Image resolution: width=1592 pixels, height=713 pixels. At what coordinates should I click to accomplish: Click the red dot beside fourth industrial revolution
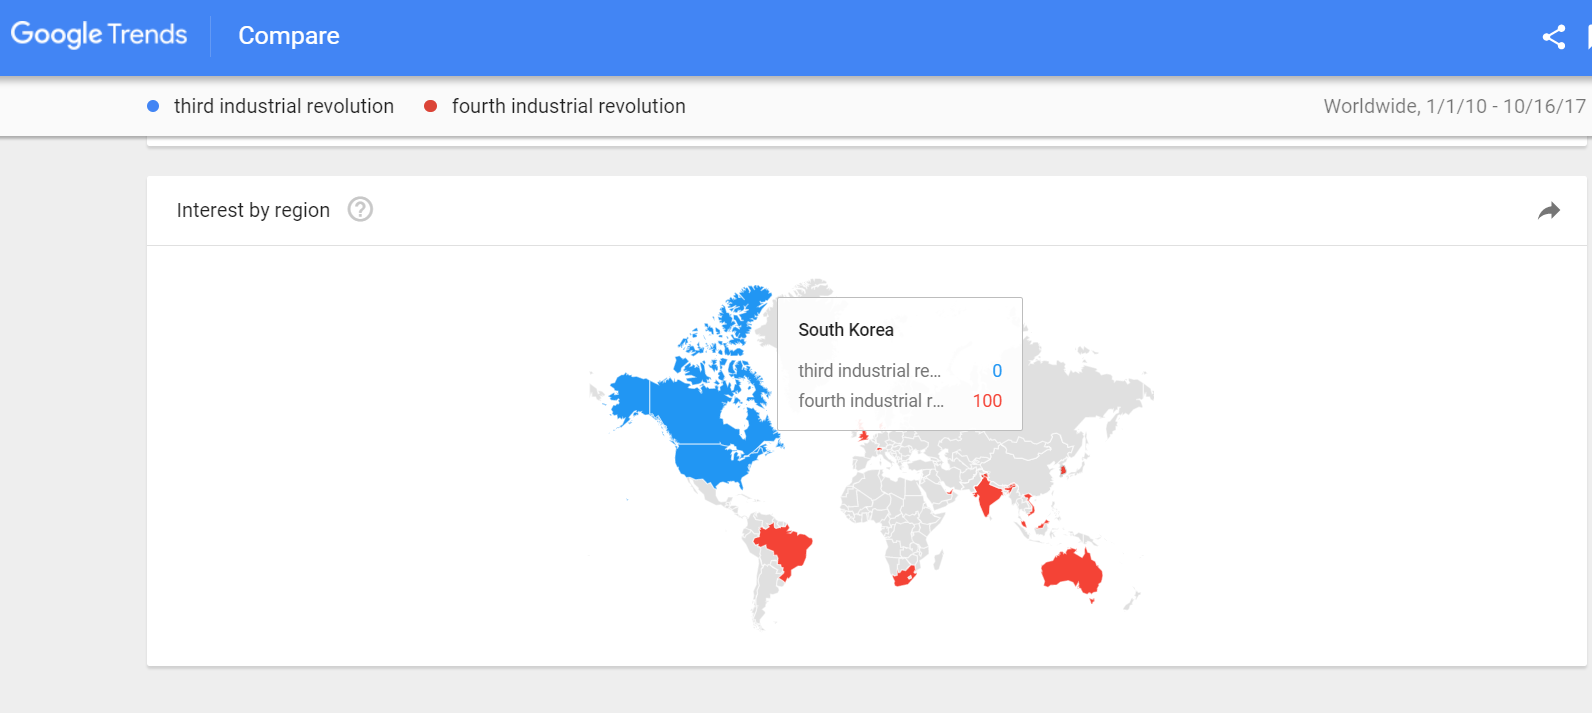point(430,105)
